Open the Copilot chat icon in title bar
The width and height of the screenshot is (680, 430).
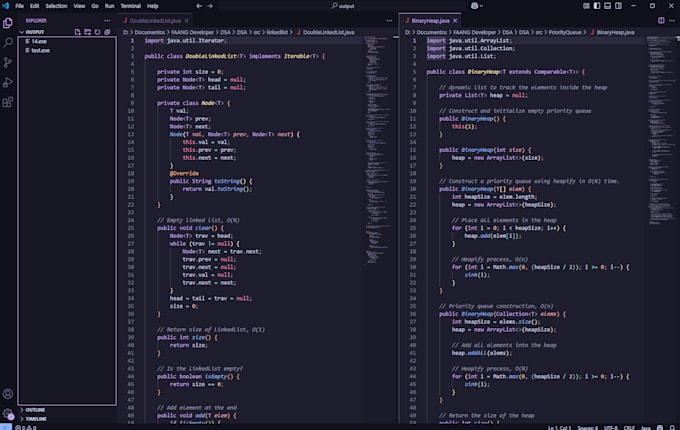coord(474,6)
